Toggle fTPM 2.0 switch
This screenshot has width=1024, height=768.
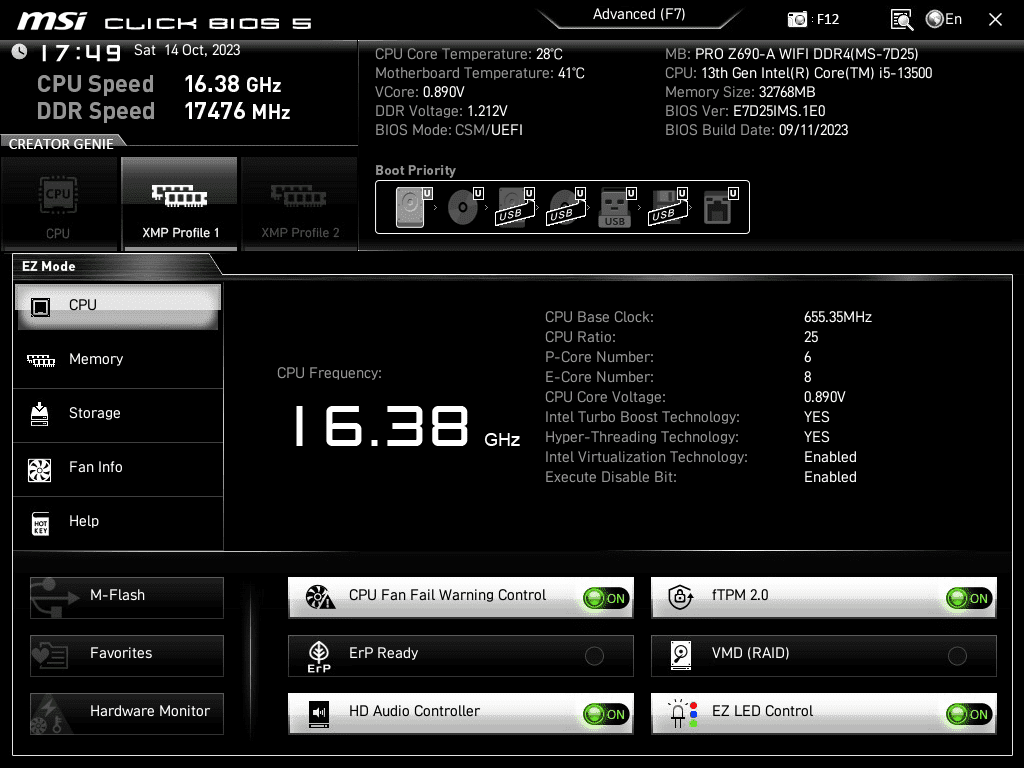[x=968, y=598]
